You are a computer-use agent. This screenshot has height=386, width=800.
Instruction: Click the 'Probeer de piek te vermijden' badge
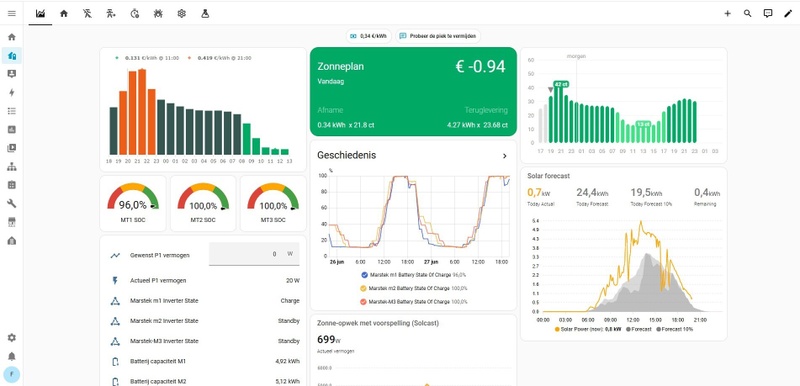[438, 36]
